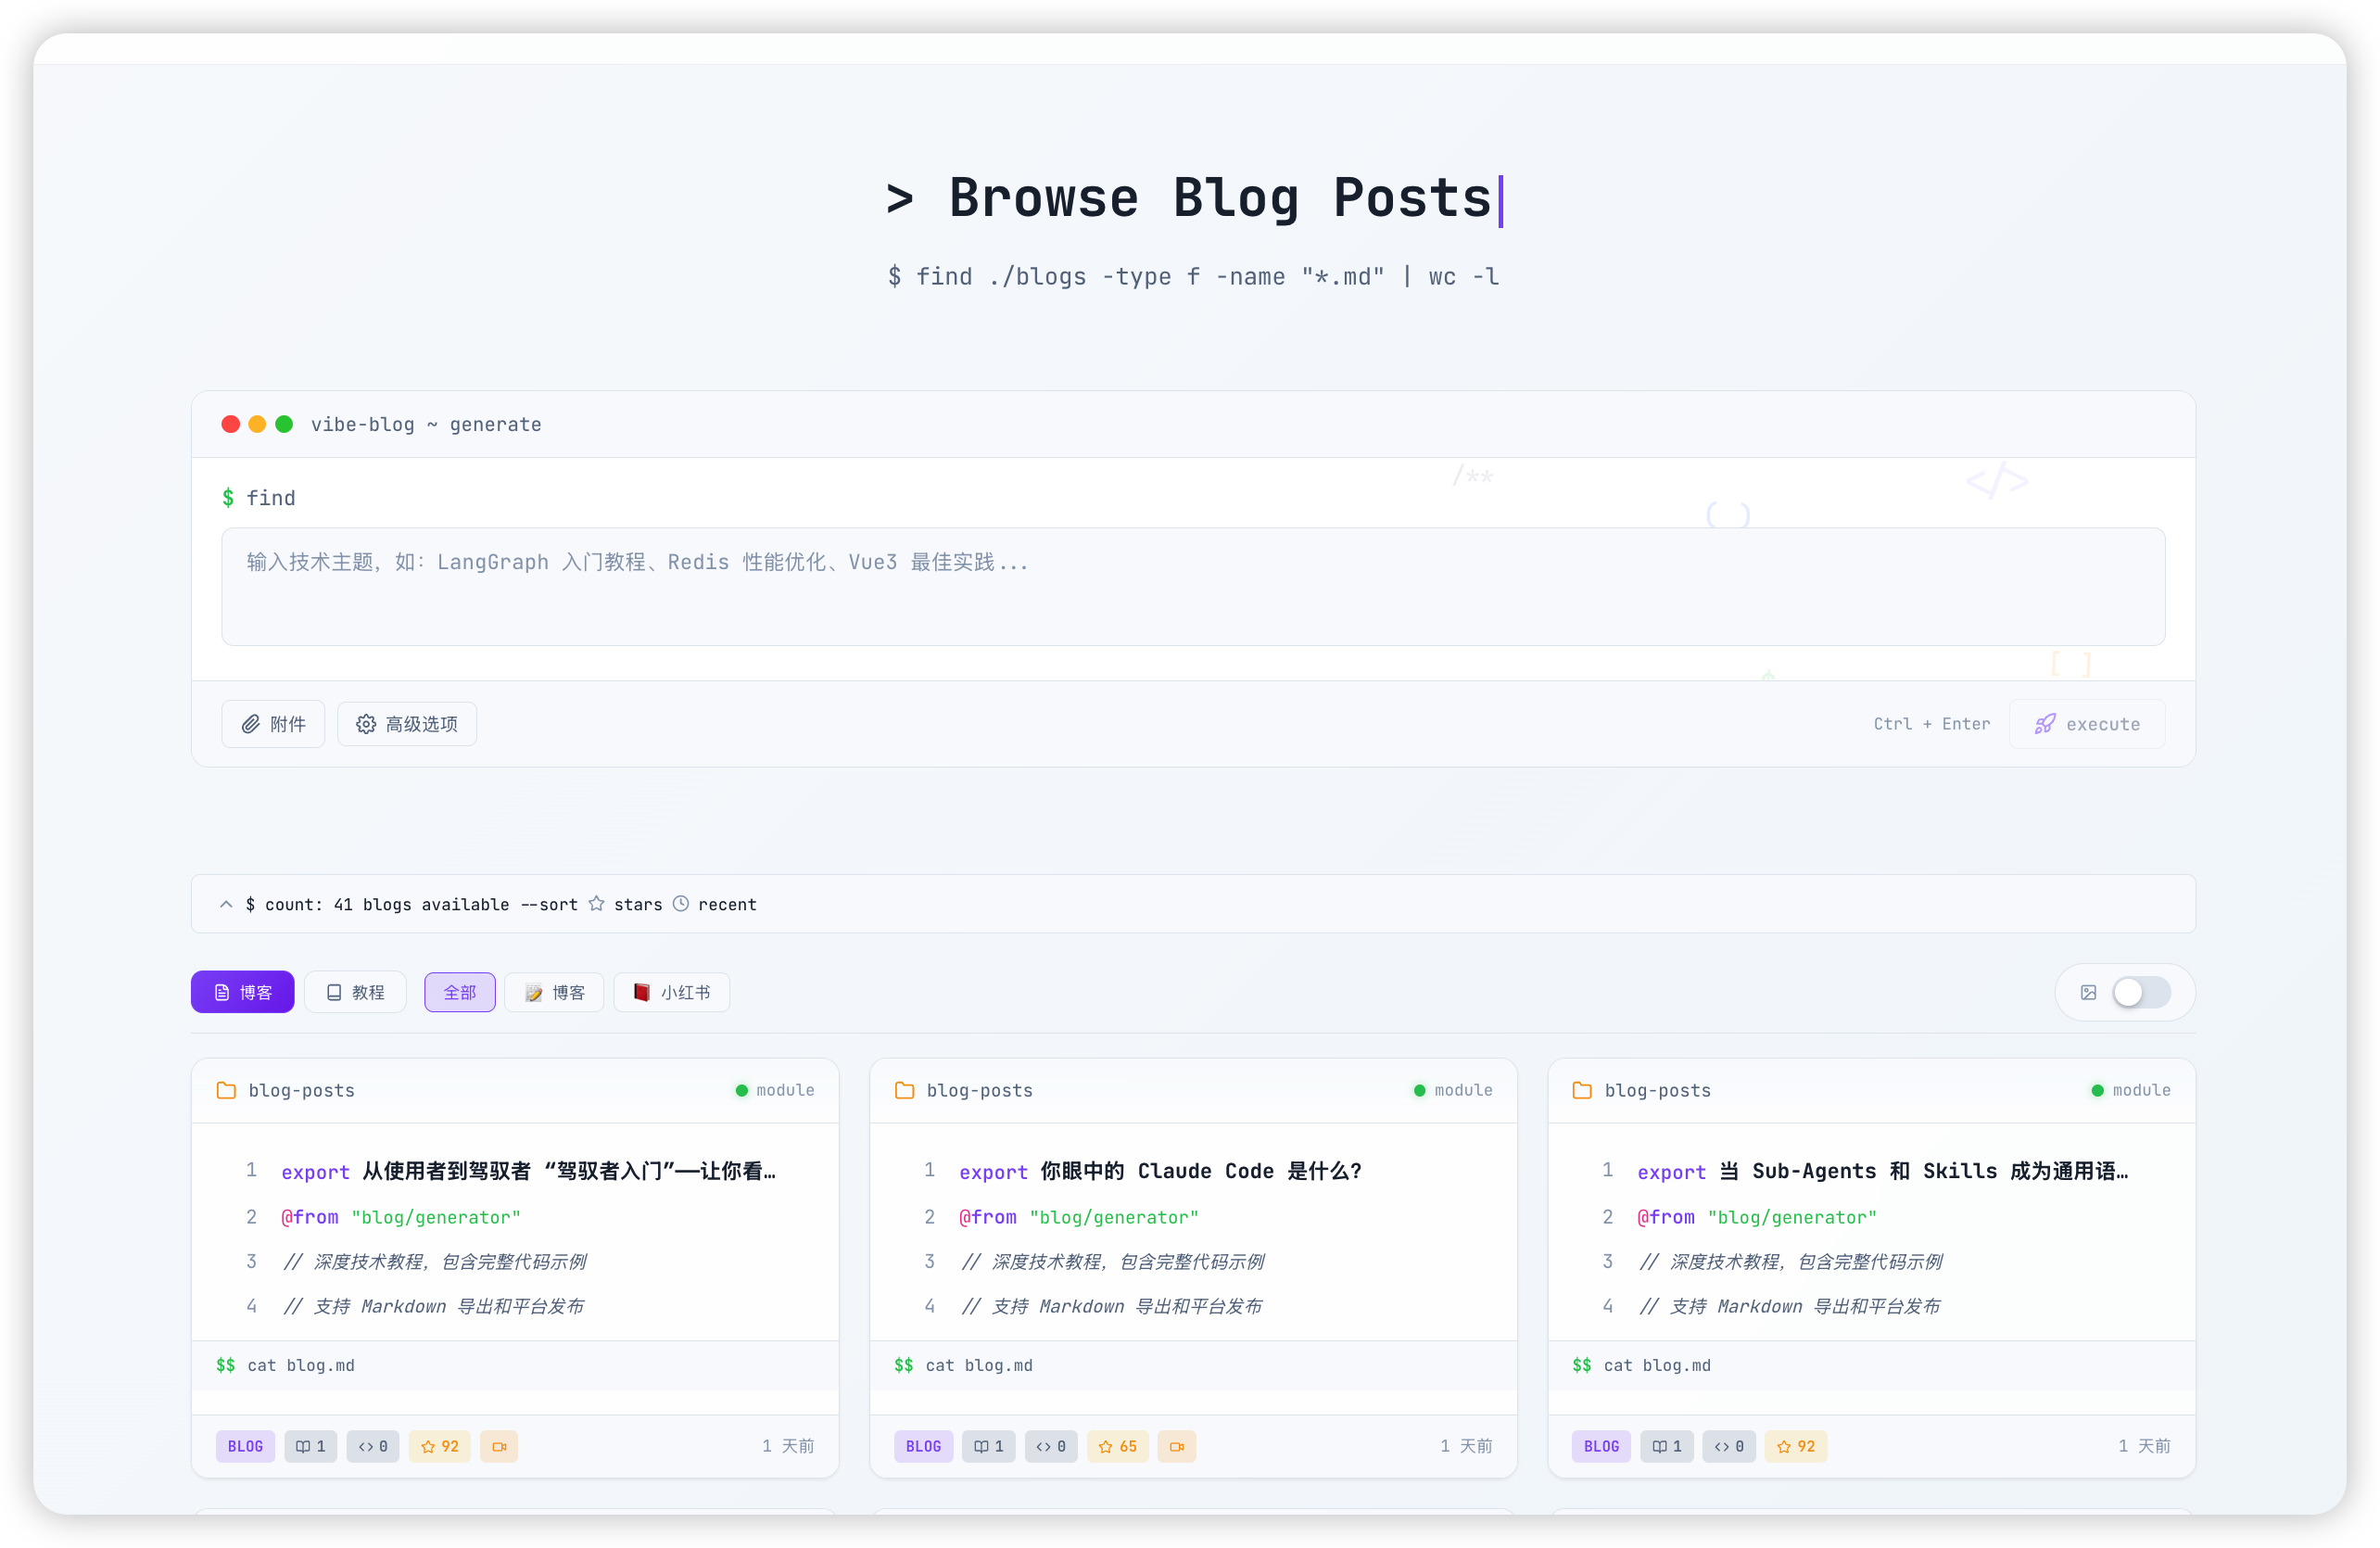Collapse the blog count panel chevron
This screenshot has width=2380, height=1548.
click(x=226, y=904)
